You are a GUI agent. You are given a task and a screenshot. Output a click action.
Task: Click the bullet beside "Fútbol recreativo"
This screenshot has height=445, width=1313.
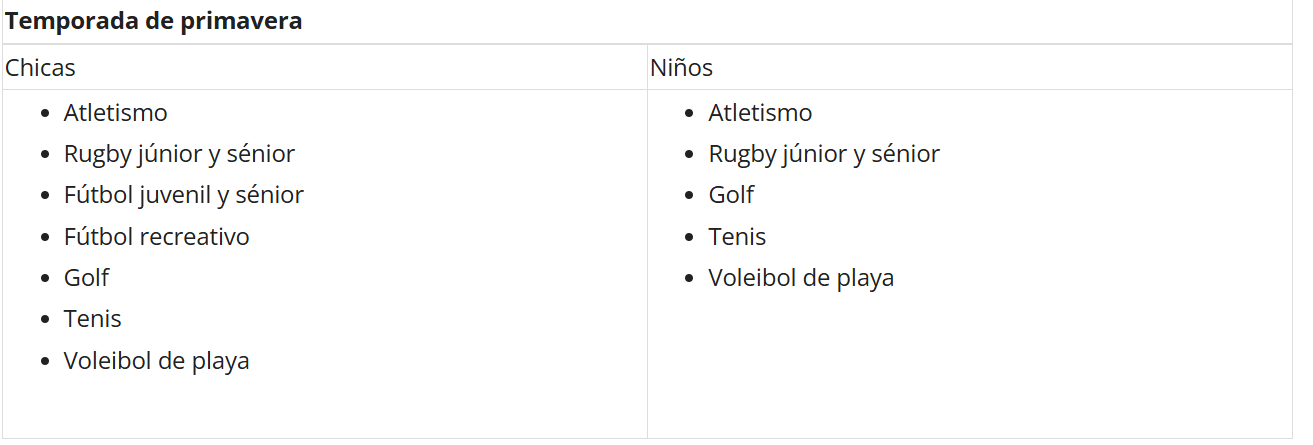[44, 238]
